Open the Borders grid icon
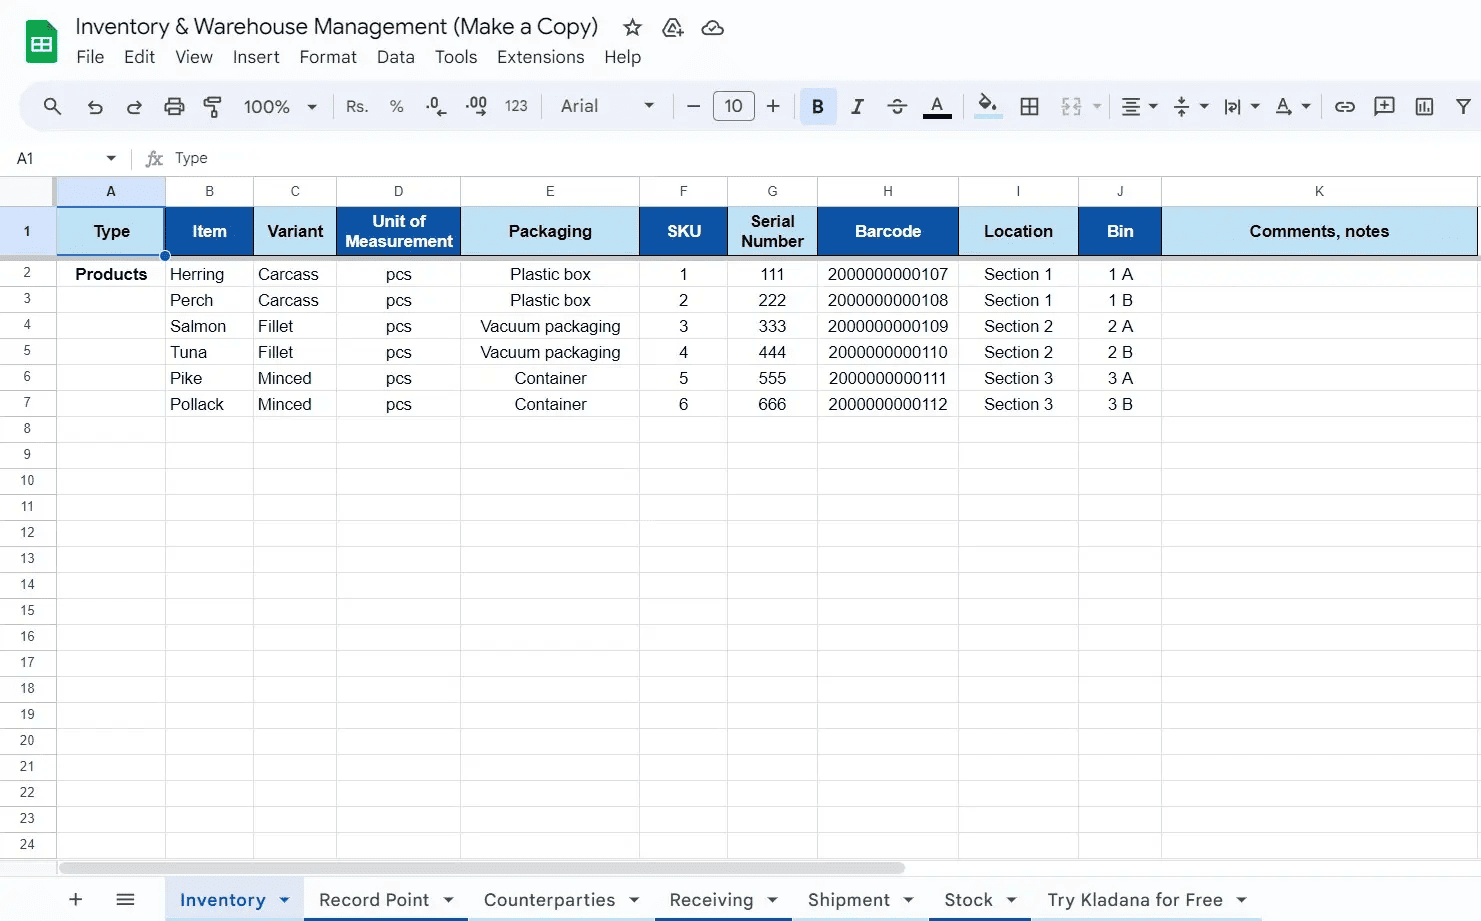The image size is (1481, 921). 1029,106
